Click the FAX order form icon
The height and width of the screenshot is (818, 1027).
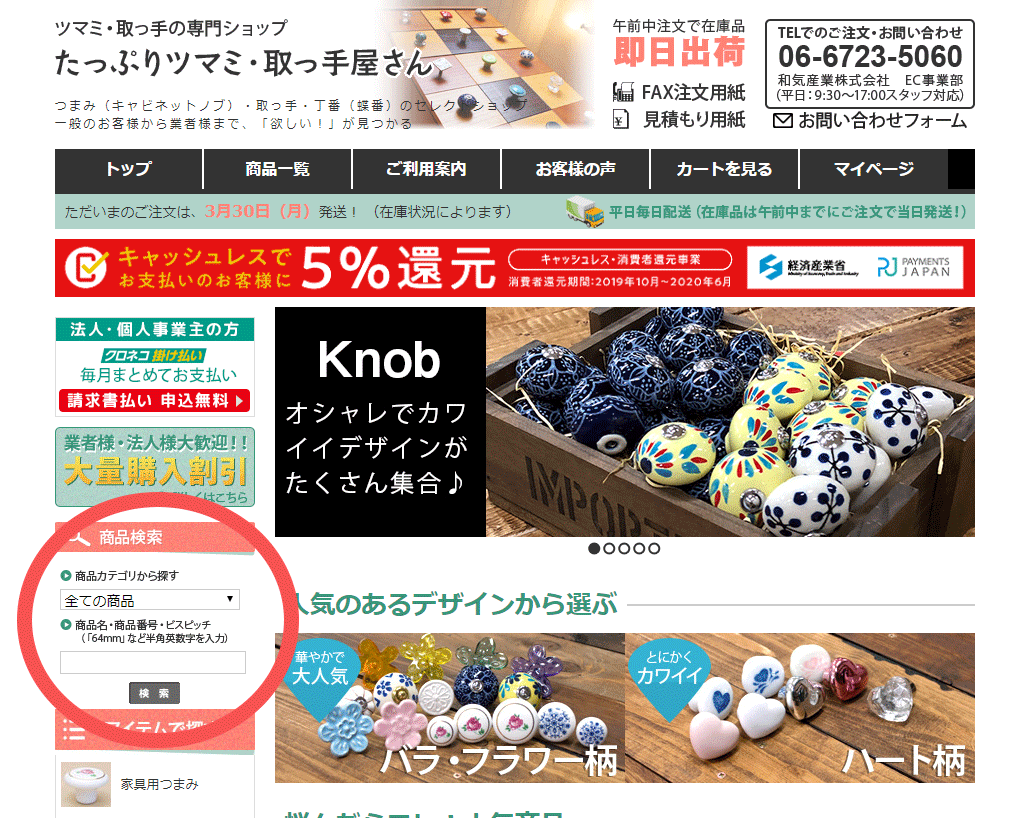pyautogui.click(x=623, y=92)
